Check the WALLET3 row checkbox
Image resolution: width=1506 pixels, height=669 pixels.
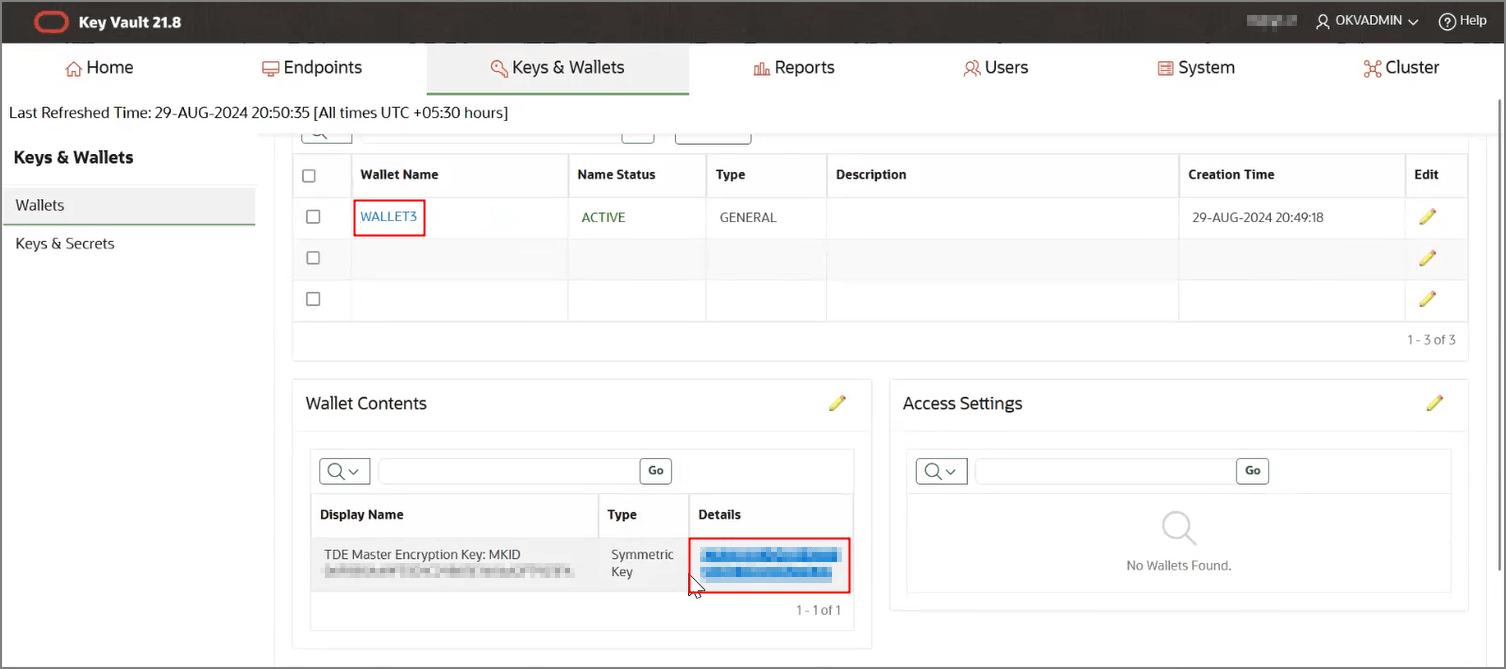[313, 217]
